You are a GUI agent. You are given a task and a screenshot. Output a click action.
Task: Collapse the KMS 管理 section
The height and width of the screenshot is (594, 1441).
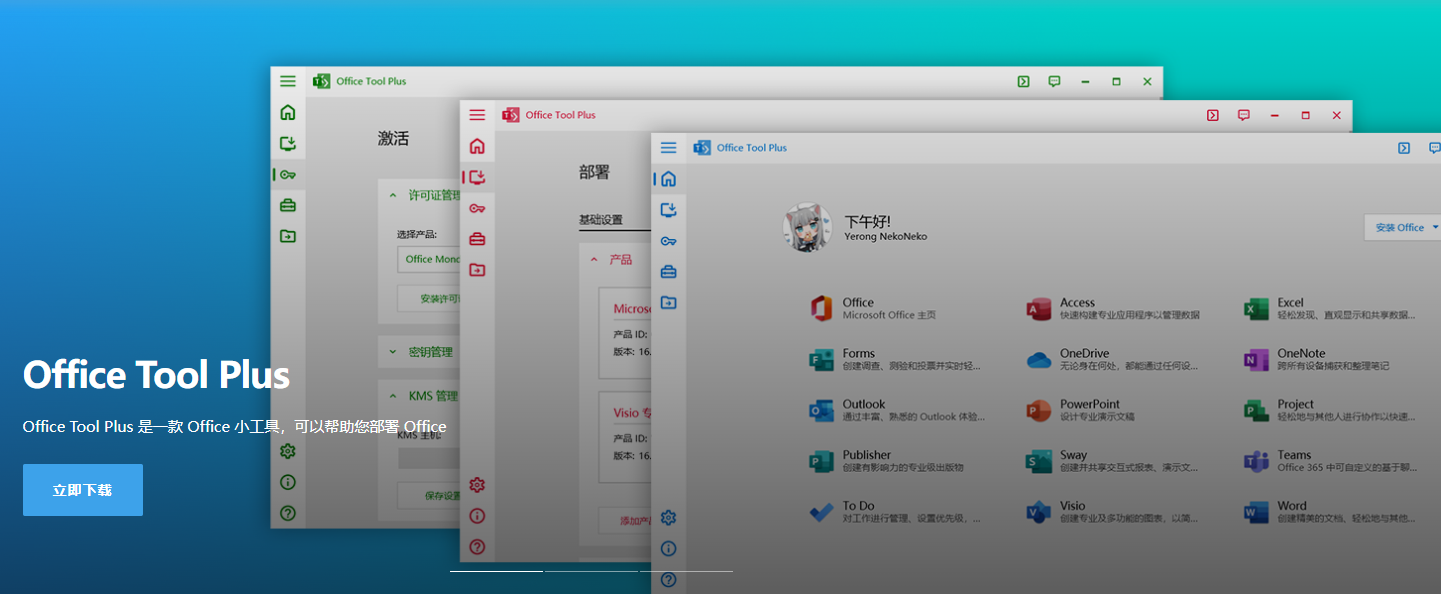(x=420, y=396)
